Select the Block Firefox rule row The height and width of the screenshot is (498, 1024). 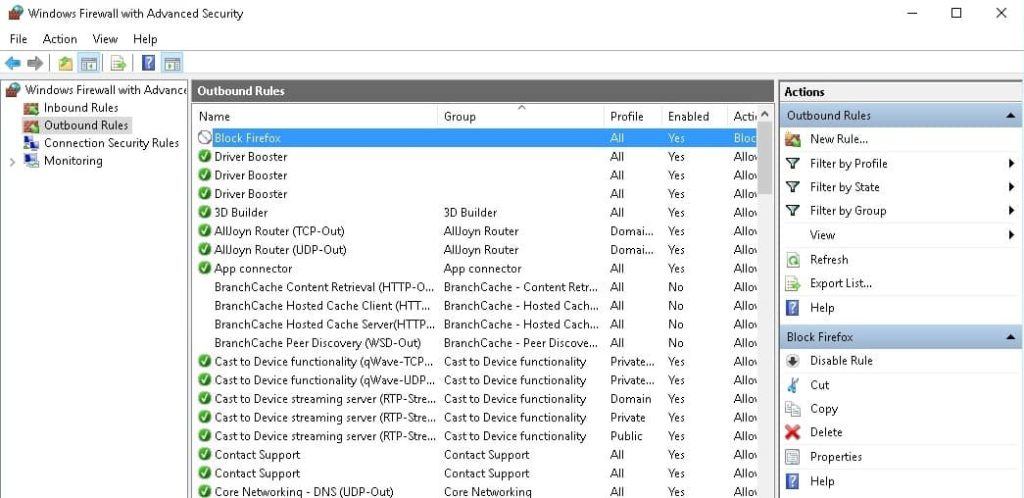[477, 138]
